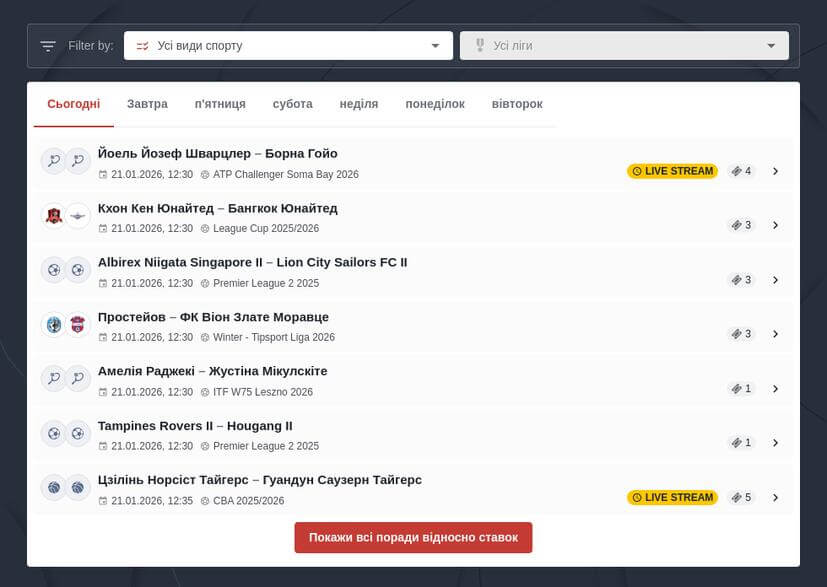Open the Амелія Раджекі – Жустіна Мікулскіте match
Viewport: 827px width, 587px height.
(213, 371)
